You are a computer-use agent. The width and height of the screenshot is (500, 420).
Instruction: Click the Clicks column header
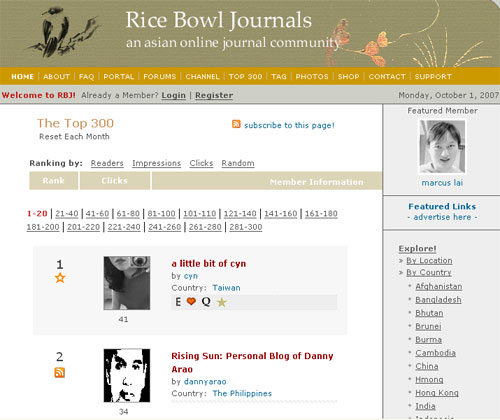coord(115,181)
